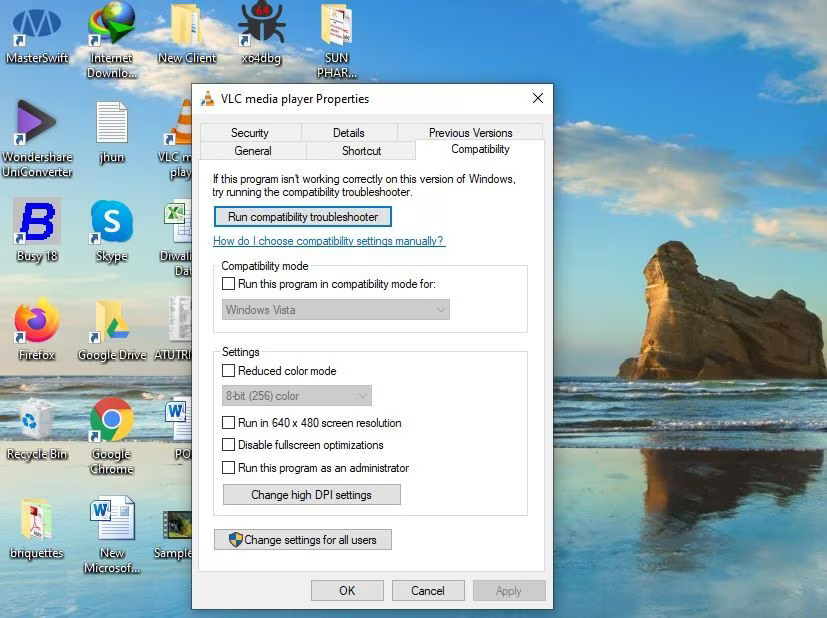827x618 pixels.
Task: Enable Run this program in compatibility mode
Action: click(x=228, y=284)
